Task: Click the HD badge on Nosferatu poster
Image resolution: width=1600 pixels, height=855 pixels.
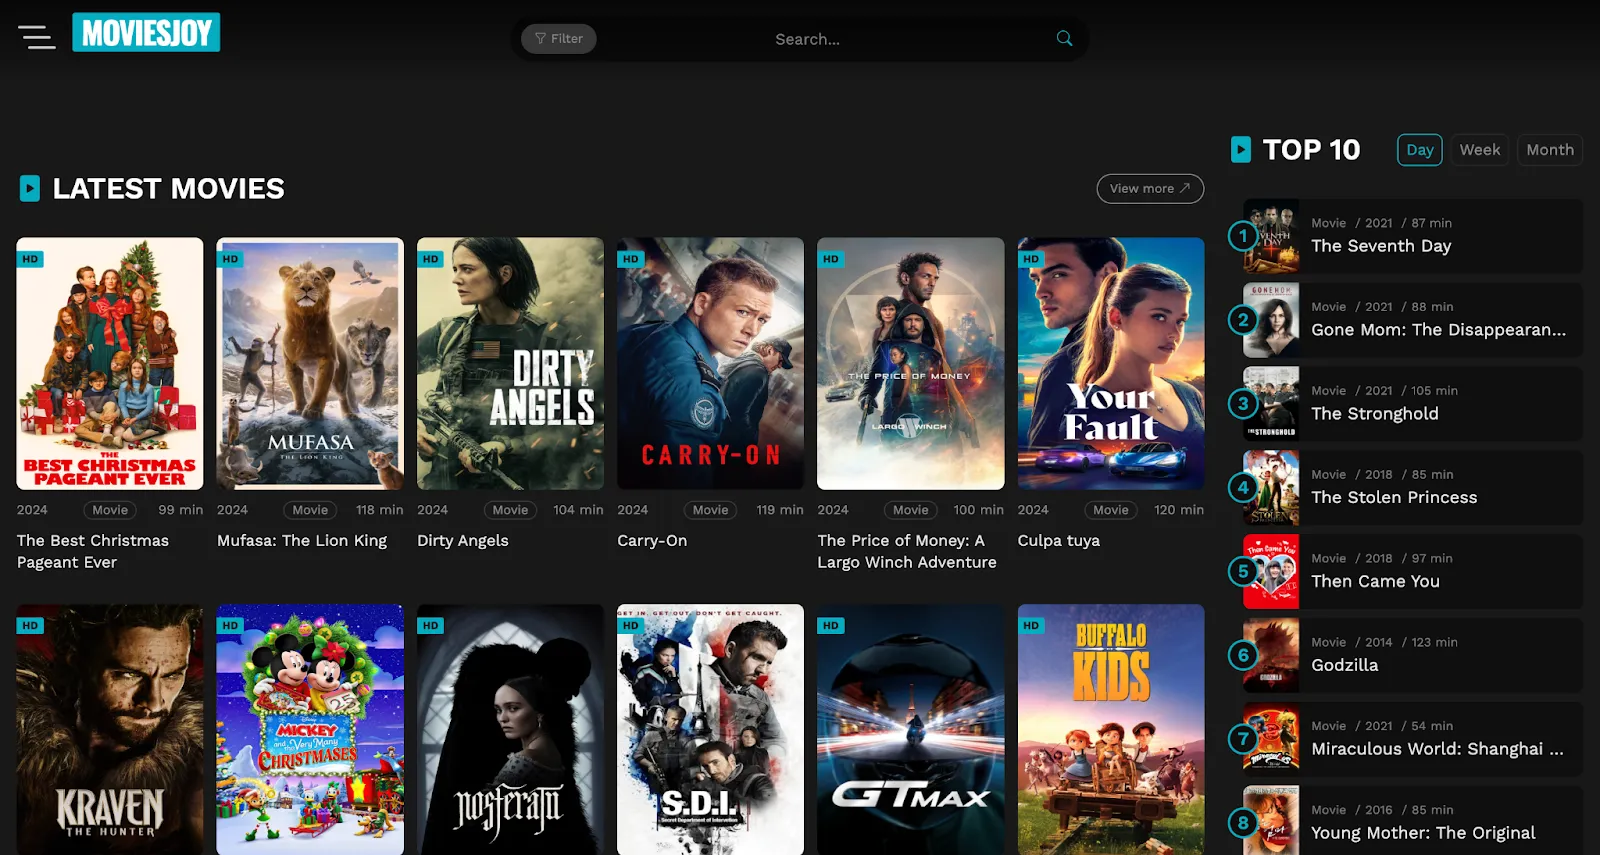Action: [x=431, y=626]
